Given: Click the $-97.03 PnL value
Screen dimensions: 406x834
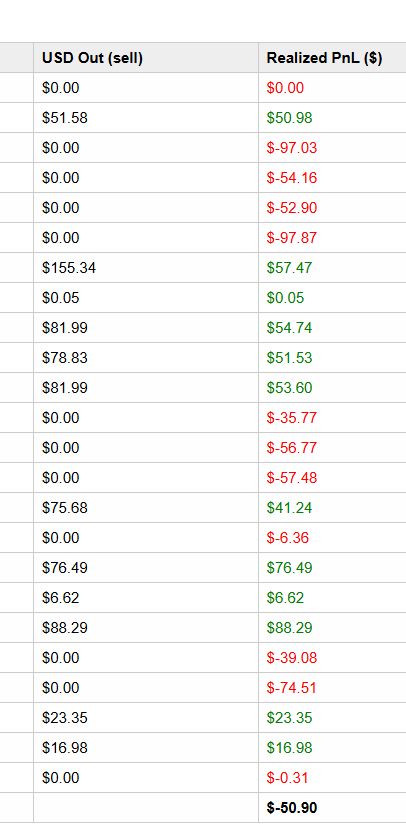Looking at the screenshot, I should pos(292,147).
